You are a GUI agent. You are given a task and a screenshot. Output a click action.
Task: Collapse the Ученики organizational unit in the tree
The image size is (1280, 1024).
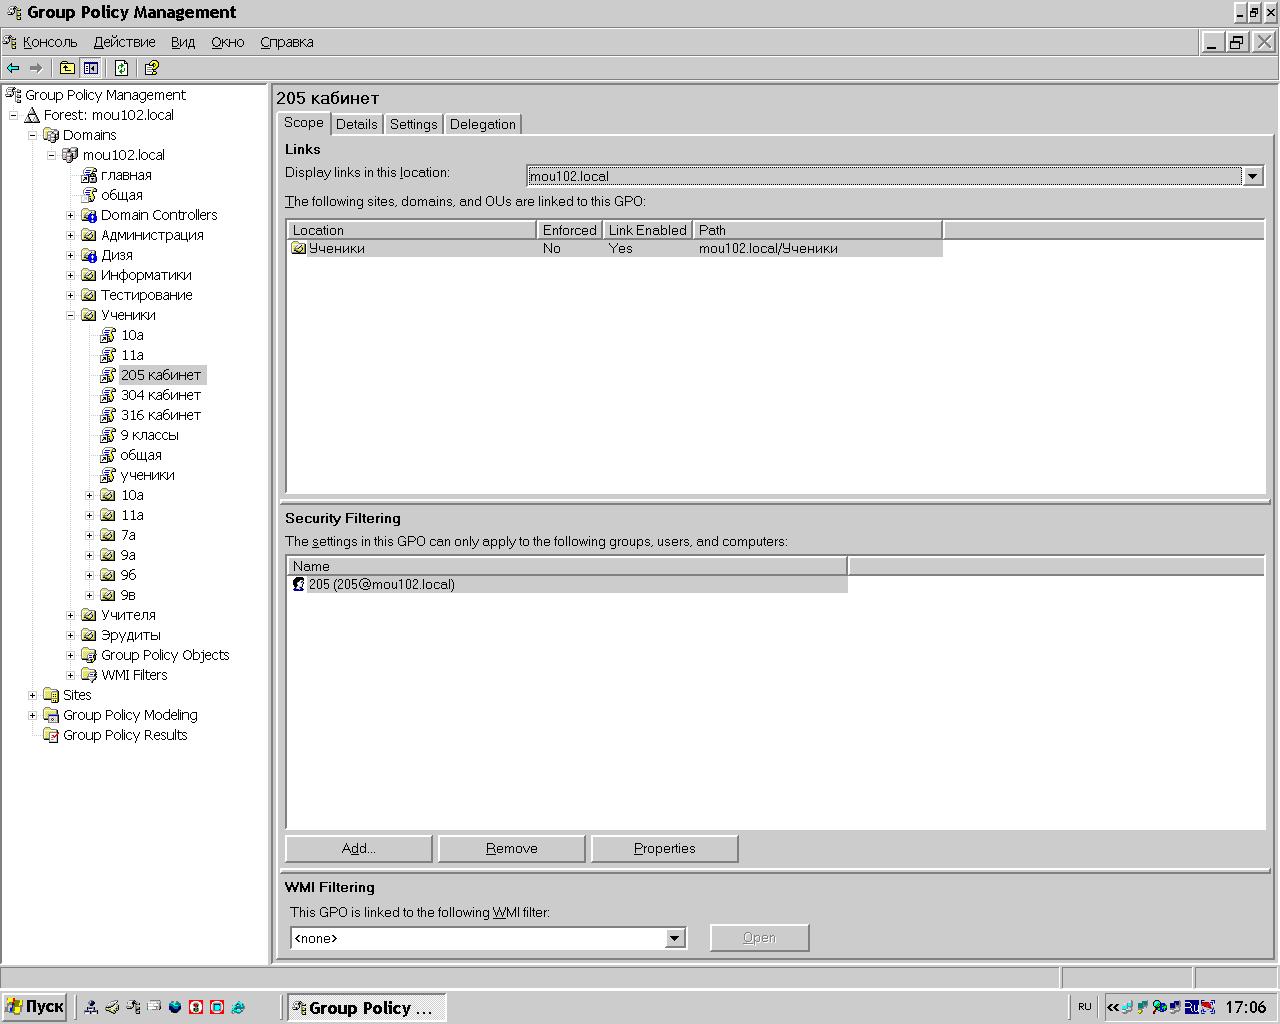(71, 315)
